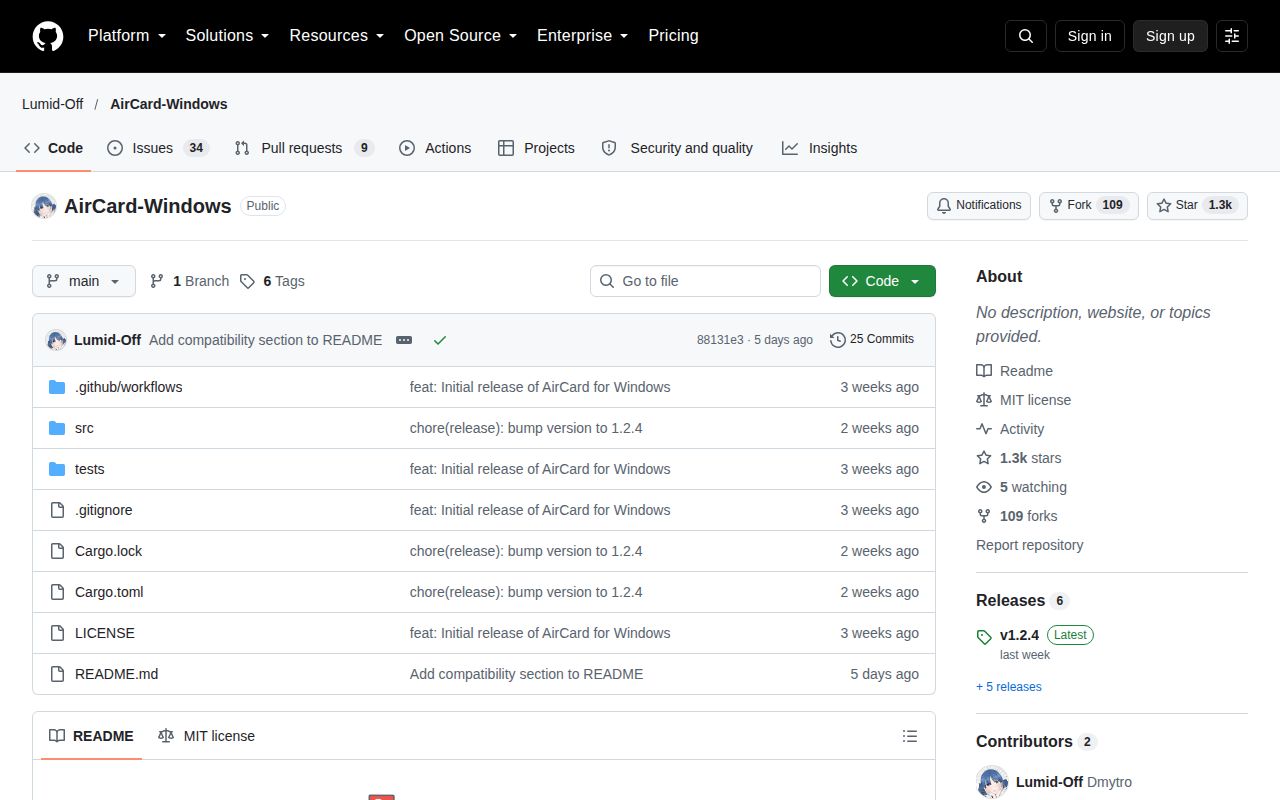The width and height of the screenshot is (1280, 800).
Task: Click the Lumid-Off contributor avatar
Action: (992, 782)
